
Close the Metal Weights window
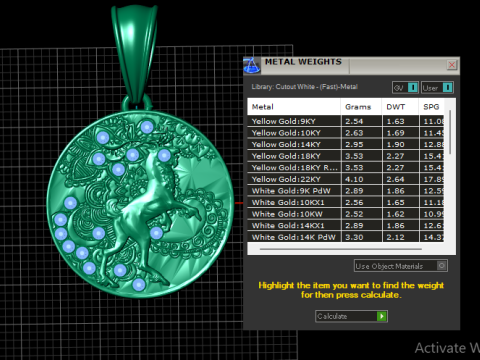452,65
